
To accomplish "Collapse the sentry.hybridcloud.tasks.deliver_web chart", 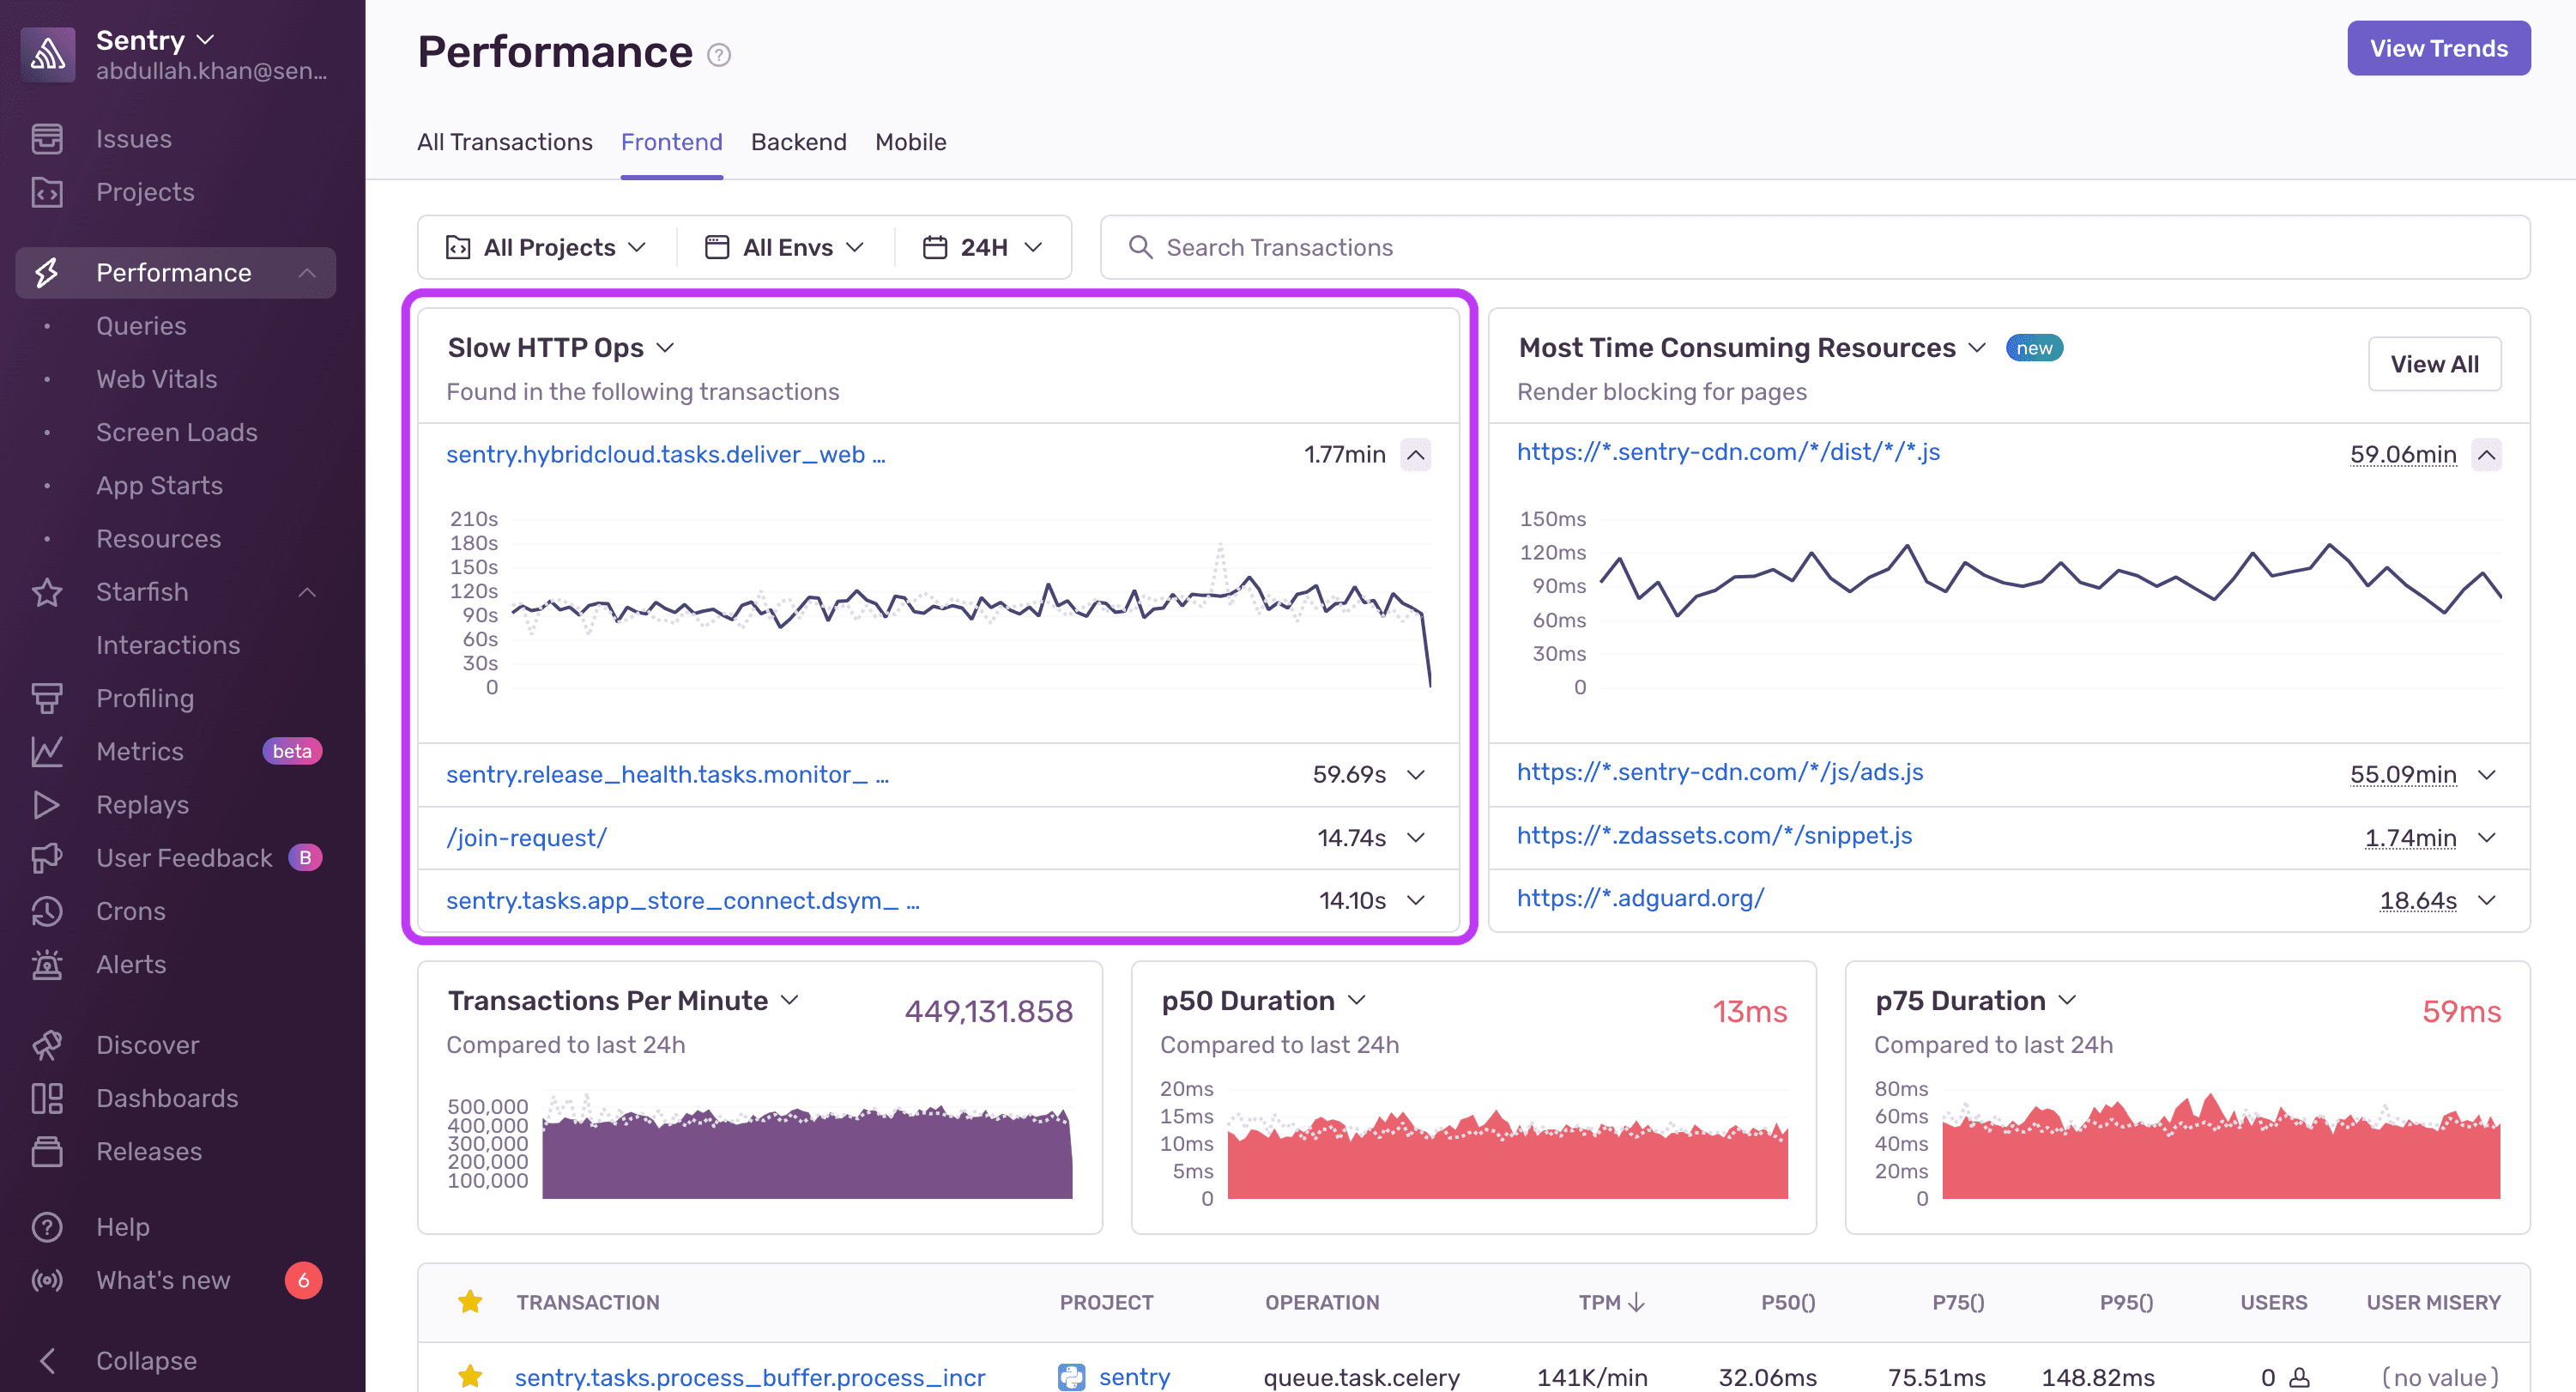I will [x=1416, y=455].
